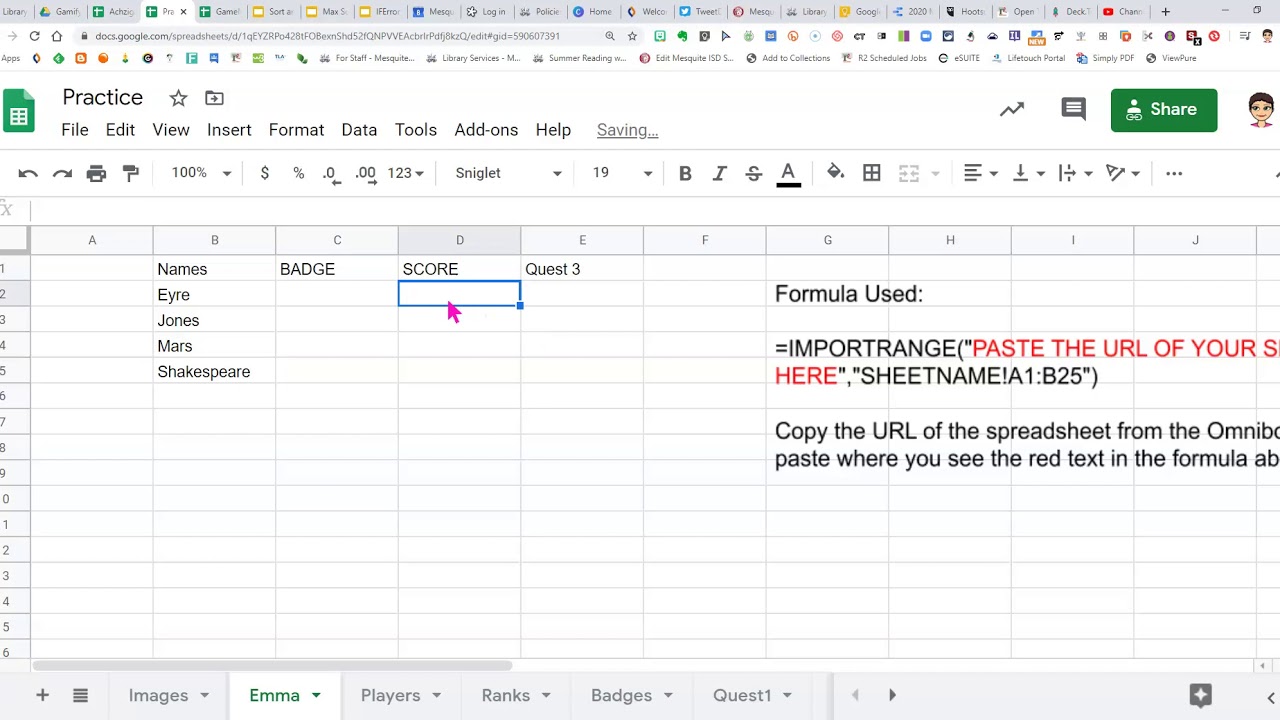Bookmark this page star icon
The width and height of the screenshot is (1280, 720).
632,36
